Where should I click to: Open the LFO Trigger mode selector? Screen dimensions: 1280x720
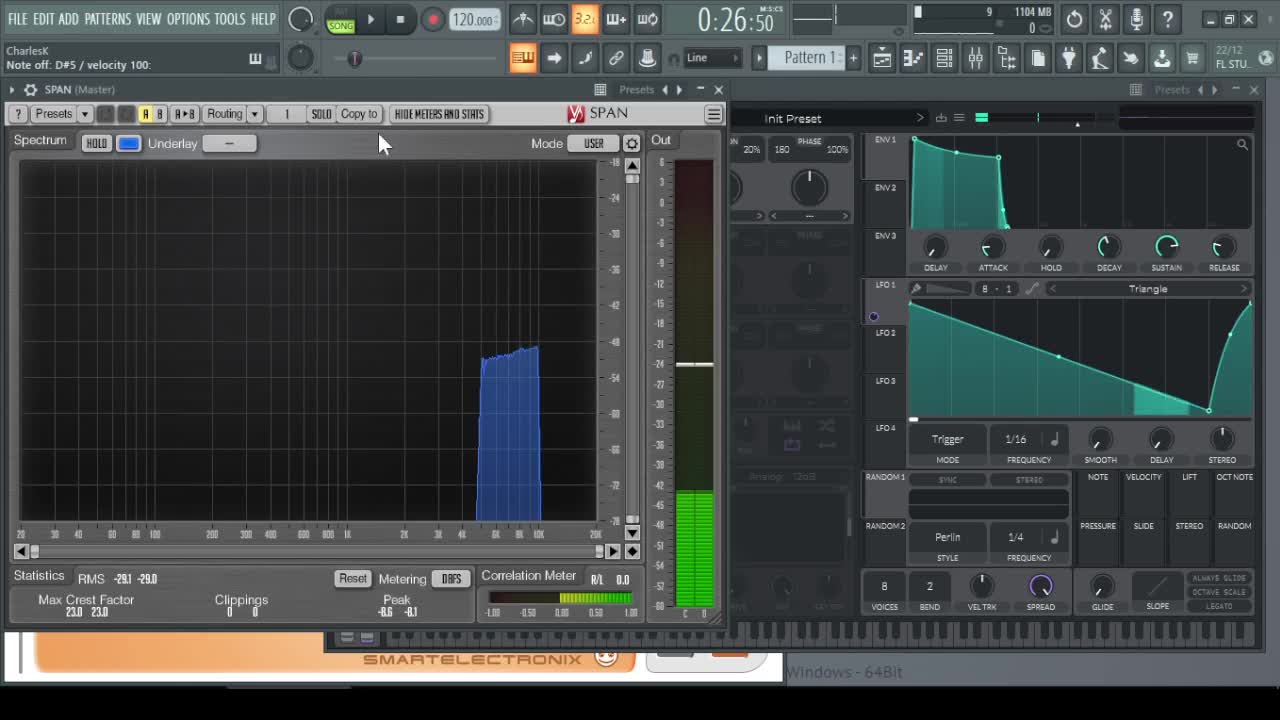click(947, 439)
